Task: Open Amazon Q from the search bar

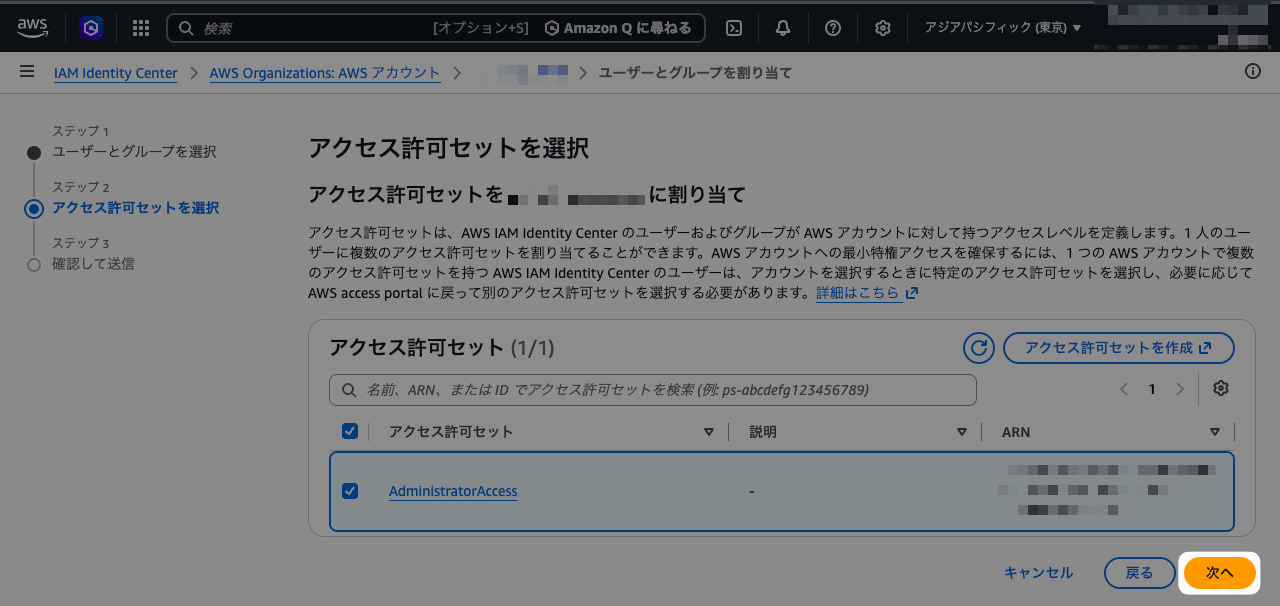Action: (618, 28)
